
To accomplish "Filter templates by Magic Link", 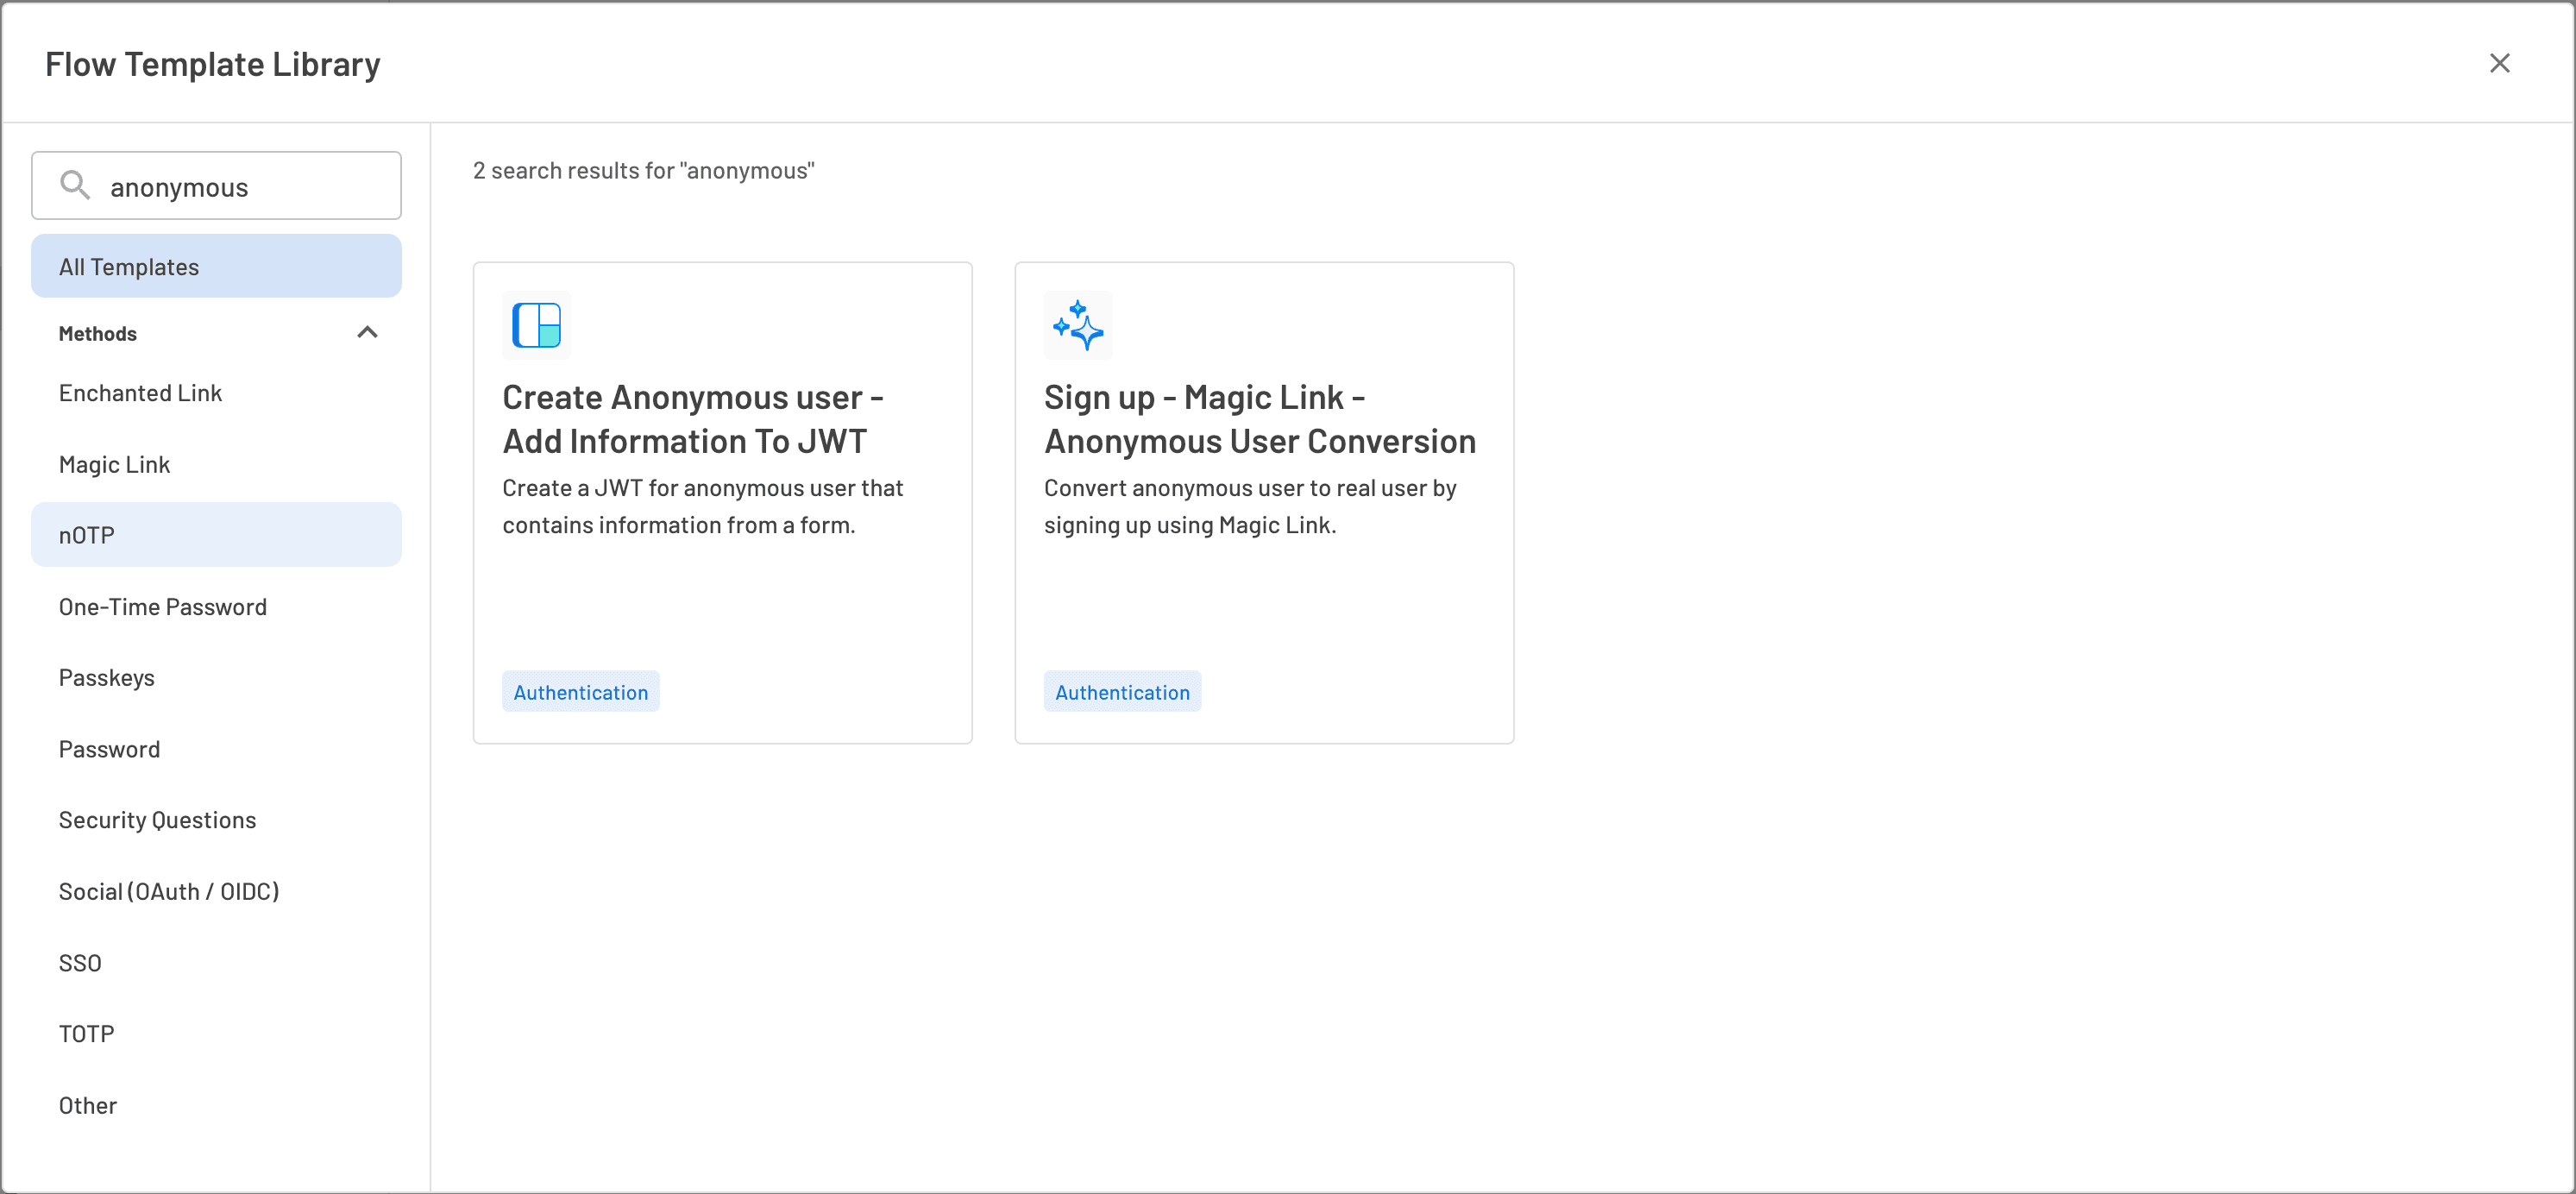I will (x=114, y=464).
